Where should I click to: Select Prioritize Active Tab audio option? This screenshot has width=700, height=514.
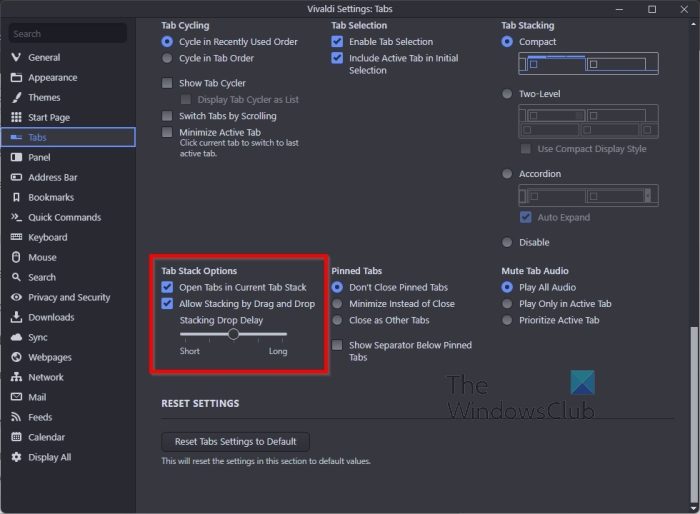pyautogui.click(x=507, y=320)
